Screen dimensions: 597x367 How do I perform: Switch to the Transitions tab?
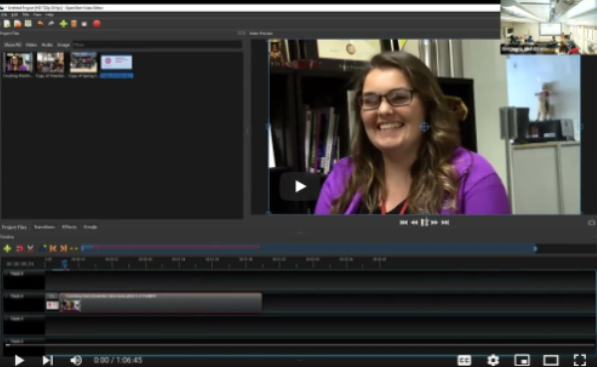click(x=44, y=227)
